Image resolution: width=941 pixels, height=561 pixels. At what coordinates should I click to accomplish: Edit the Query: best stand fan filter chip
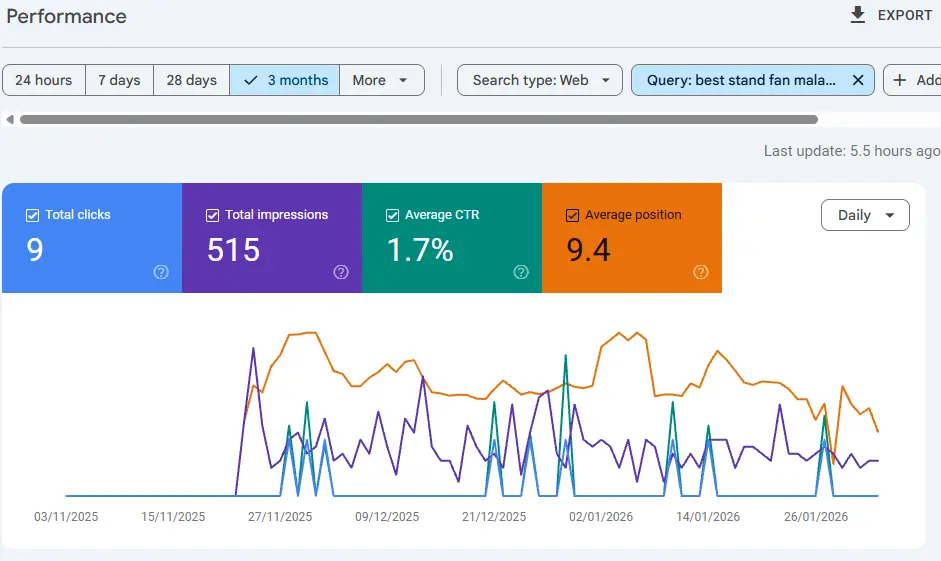coord(740,80)
